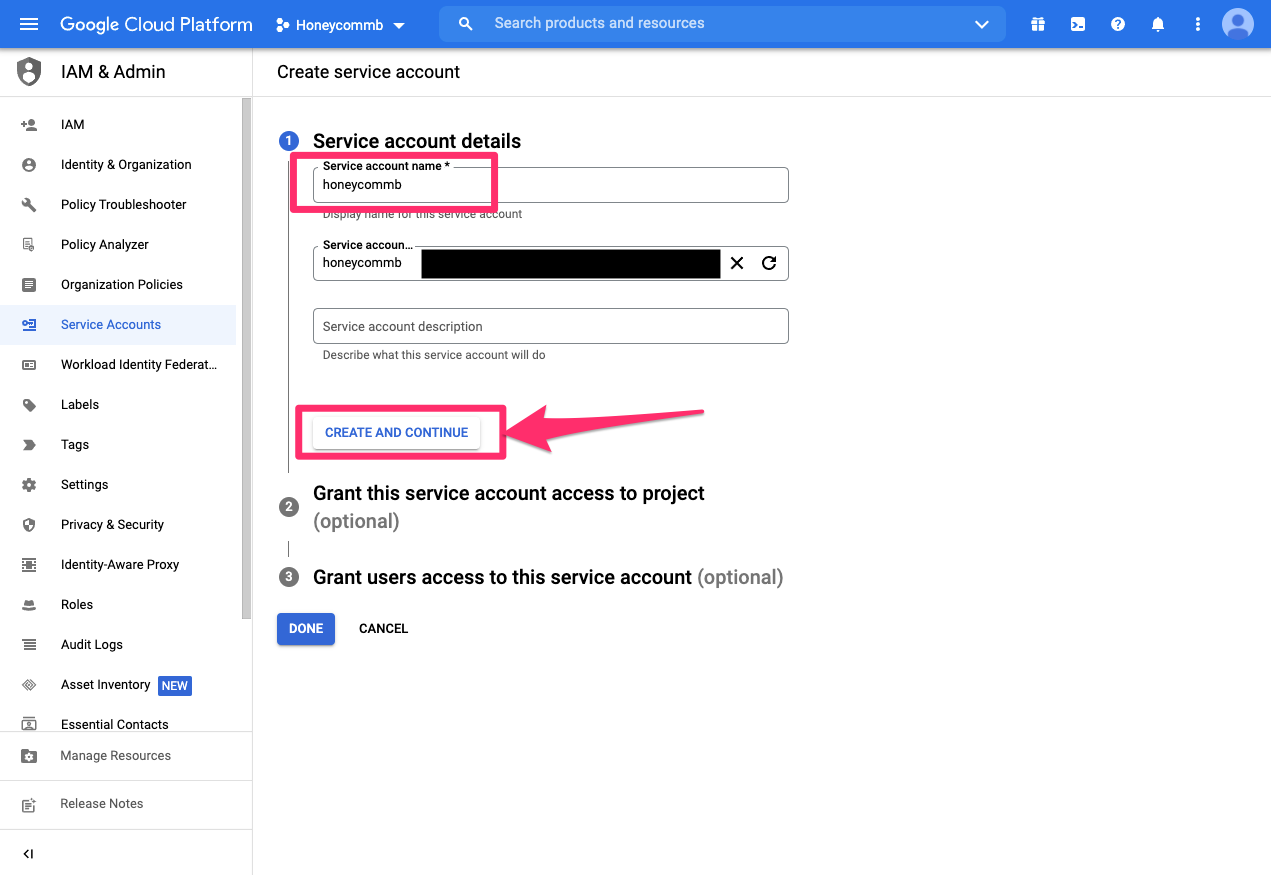
Task: View notifications bell icon
Action: point(1158,24)
